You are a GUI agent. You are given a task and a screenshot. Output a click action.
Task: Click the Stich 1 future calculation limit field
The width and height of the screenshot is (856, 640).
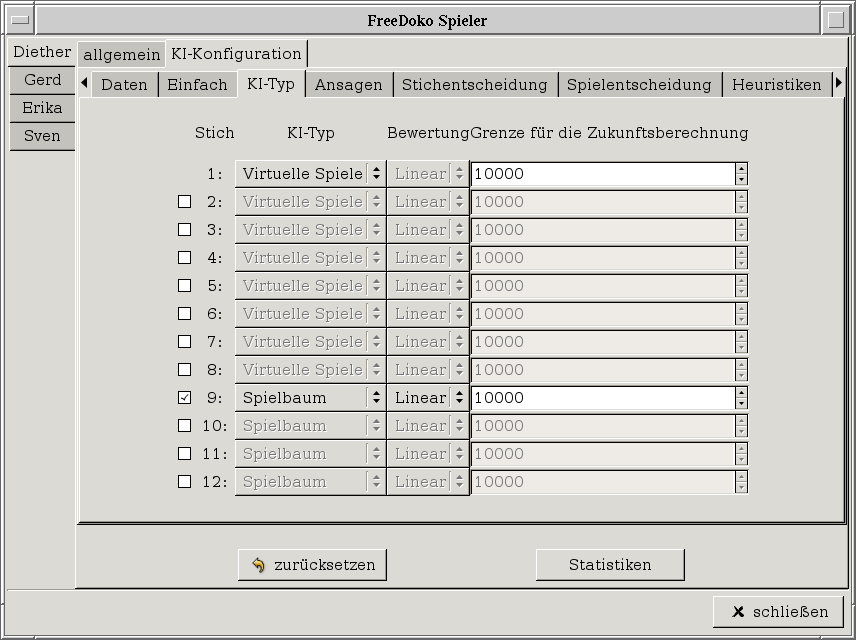[602, 174]
